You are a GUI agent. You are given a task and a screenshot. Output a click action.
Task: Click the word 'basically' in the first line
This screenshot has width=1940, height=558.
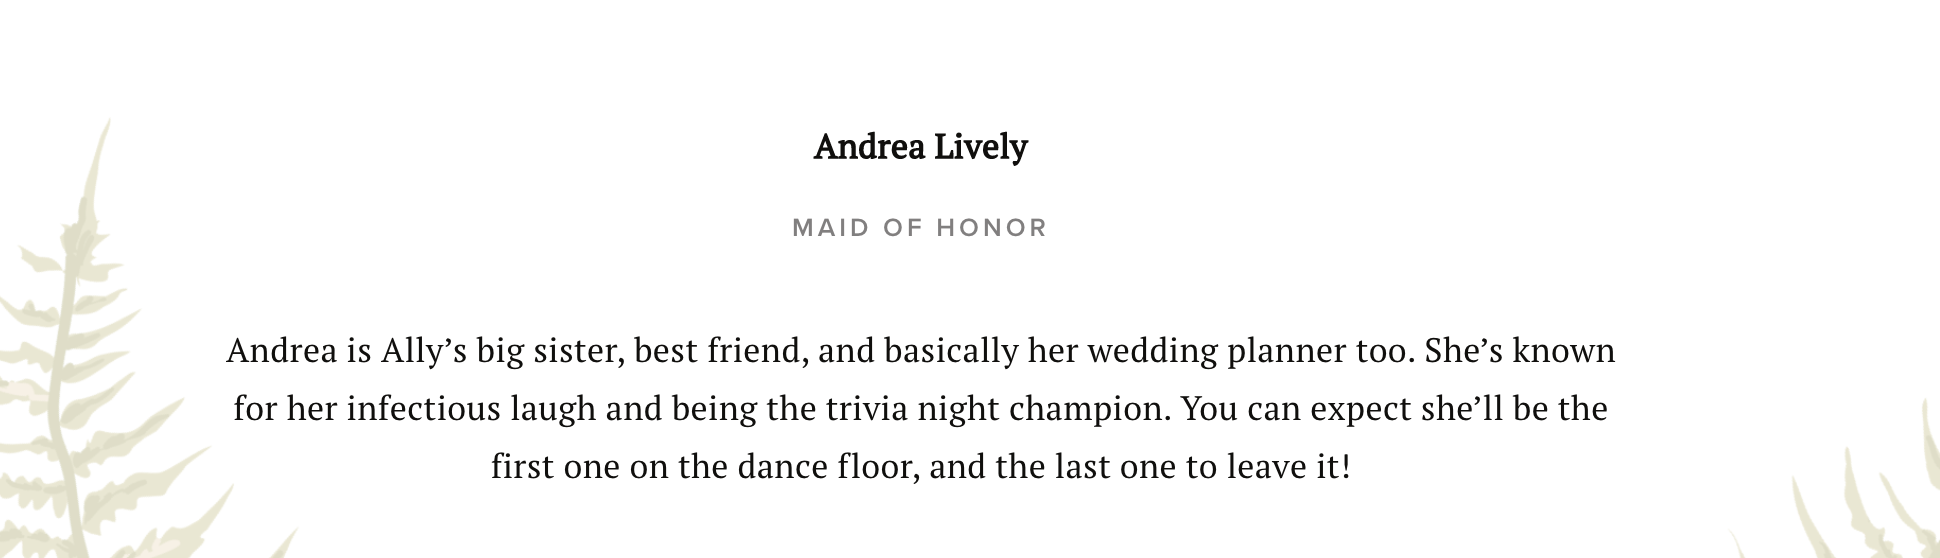point(951,352)
